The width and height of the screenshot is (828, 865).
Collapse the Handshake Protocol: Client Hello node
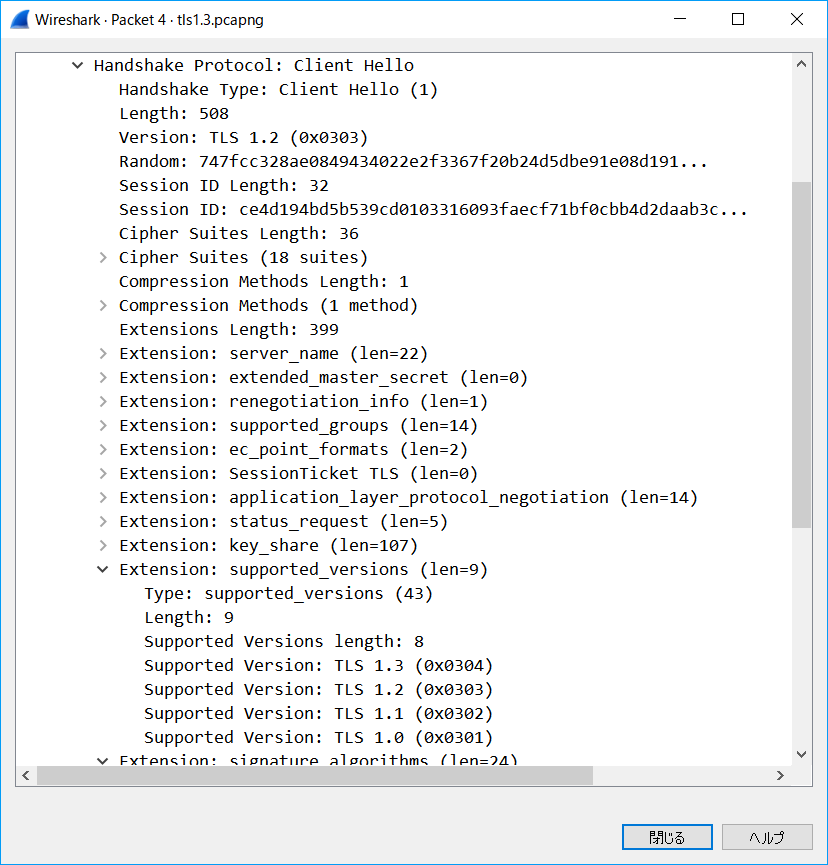[x=77, y=66]
